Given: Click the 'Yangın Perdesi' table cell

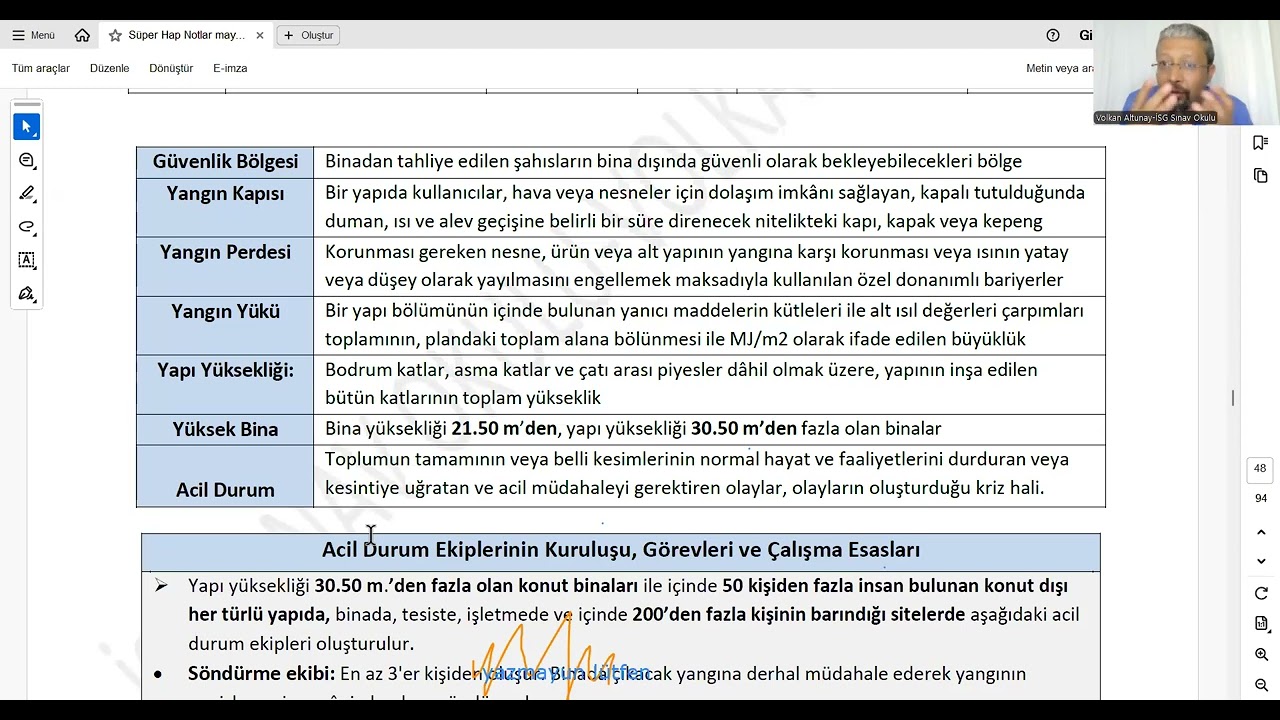Looking at the screenshot, I should 225,266.
